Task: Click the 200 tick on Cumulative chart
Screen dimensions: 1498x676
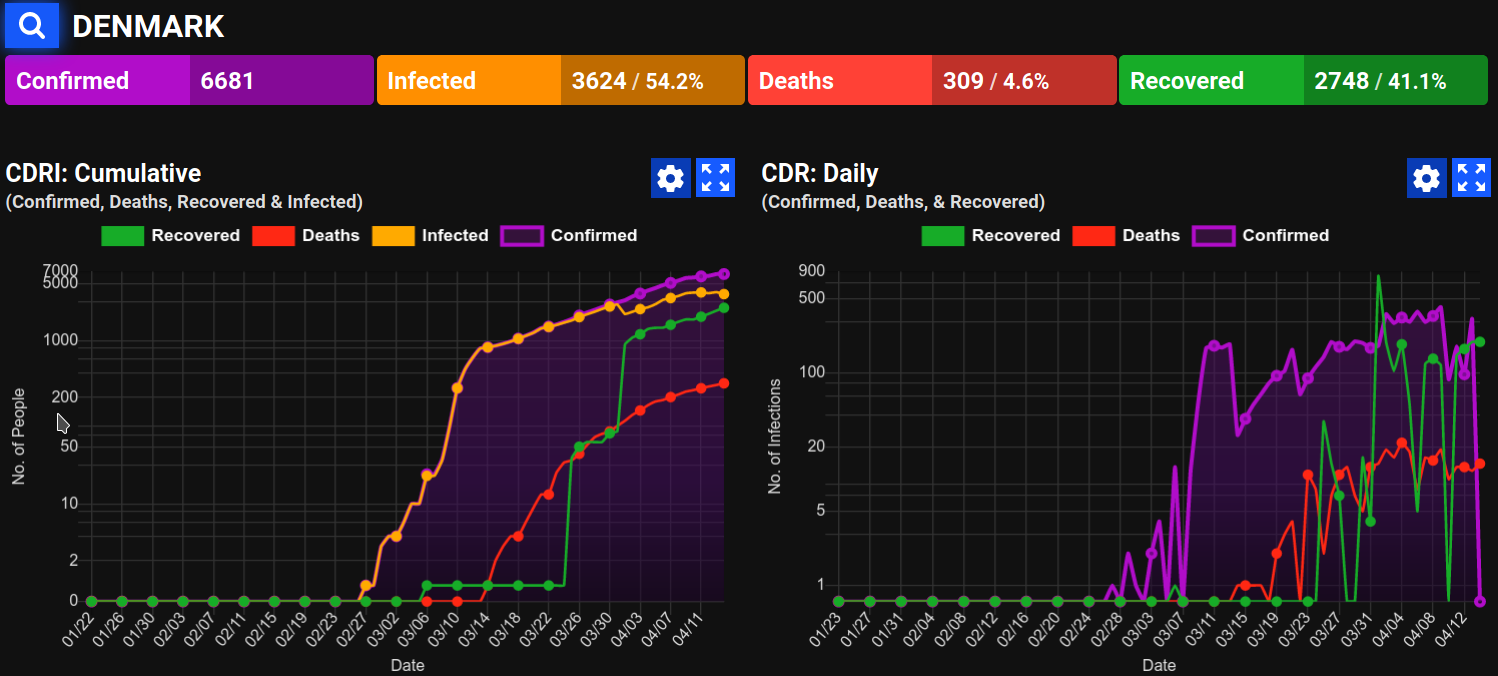Action: point(65,397)
